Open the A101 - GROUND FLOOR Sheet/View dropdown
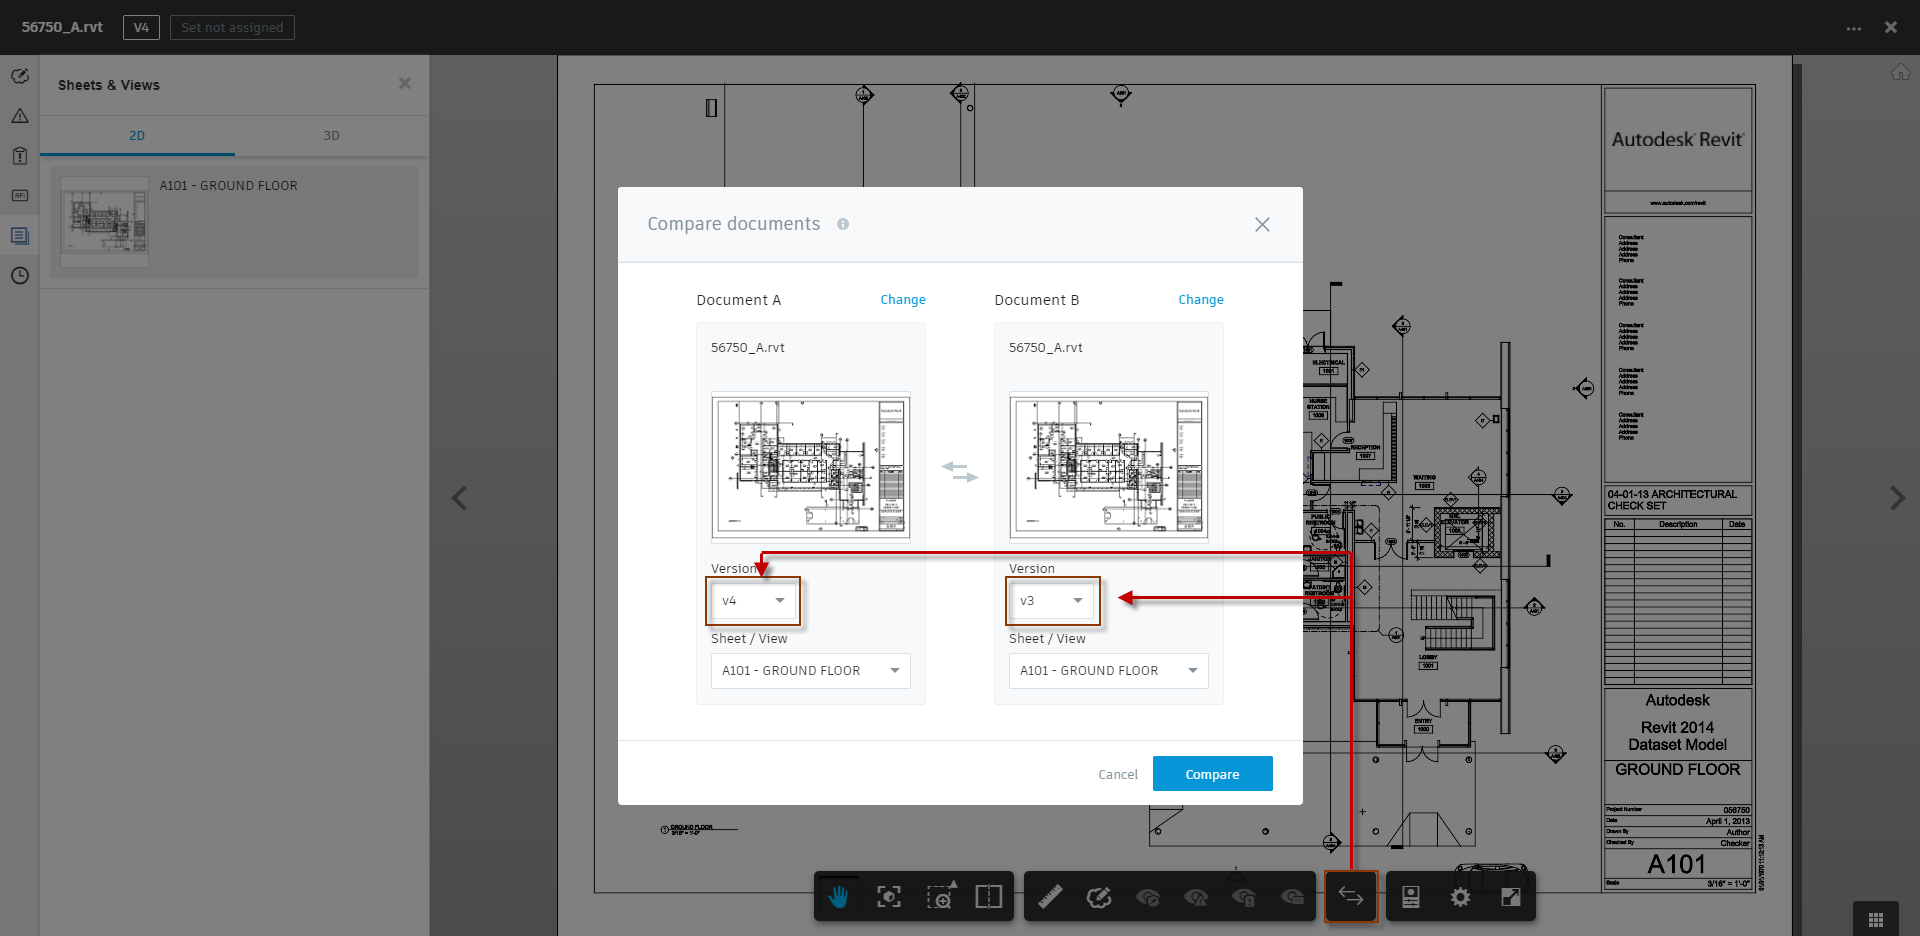This screenshot has width=1920, height=936. point(810,670)
